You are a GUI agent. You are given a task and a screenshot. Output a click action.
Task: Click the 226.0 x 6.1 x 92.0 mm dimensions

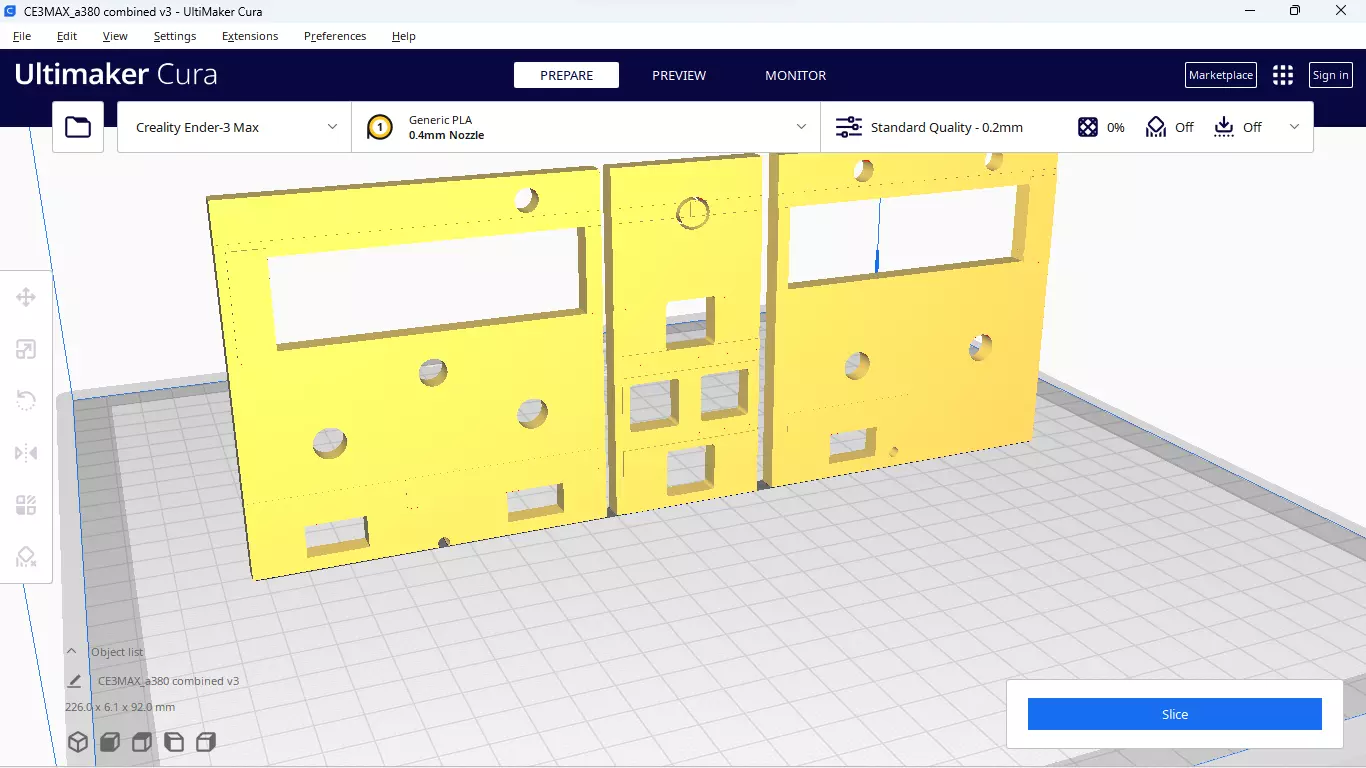[x=120, y=707]
